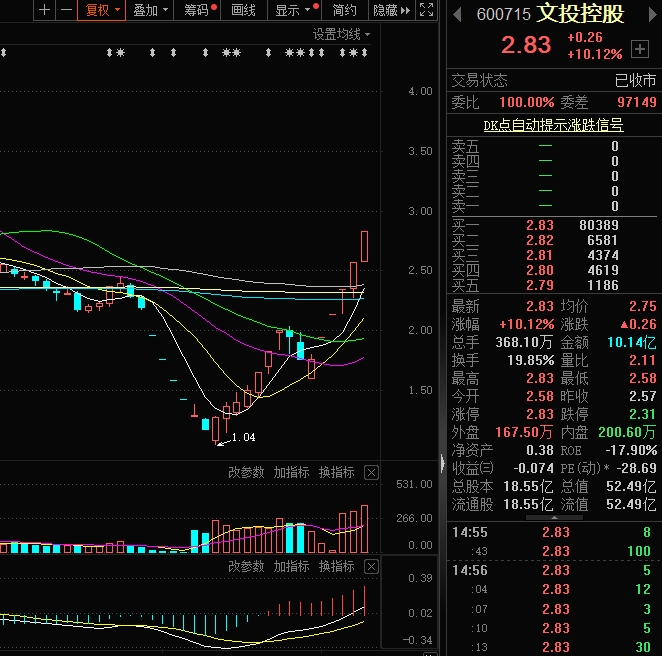This screenshot has height=656, width=662.
Task: Open the 叠加 dropdown
Action: pyautogui.click(x=150, y=10)
